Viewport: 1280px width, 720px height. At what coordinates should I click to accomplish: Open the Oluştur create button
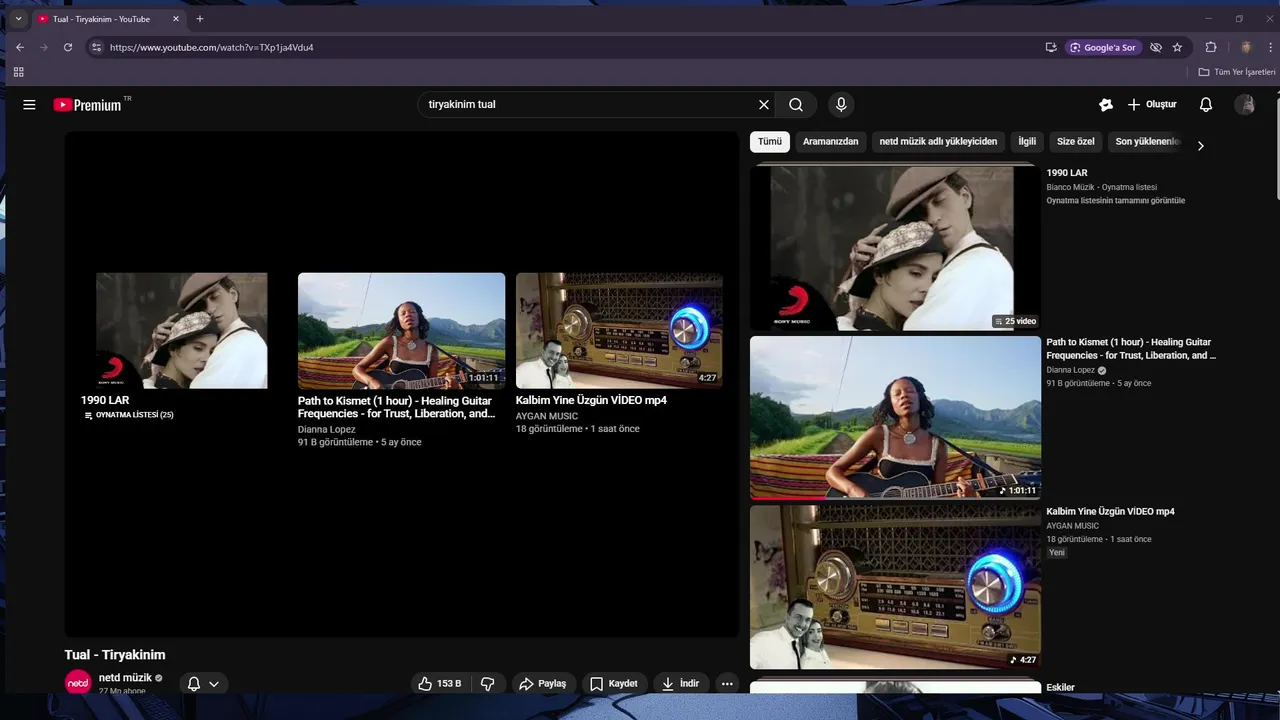[1152, 104]
